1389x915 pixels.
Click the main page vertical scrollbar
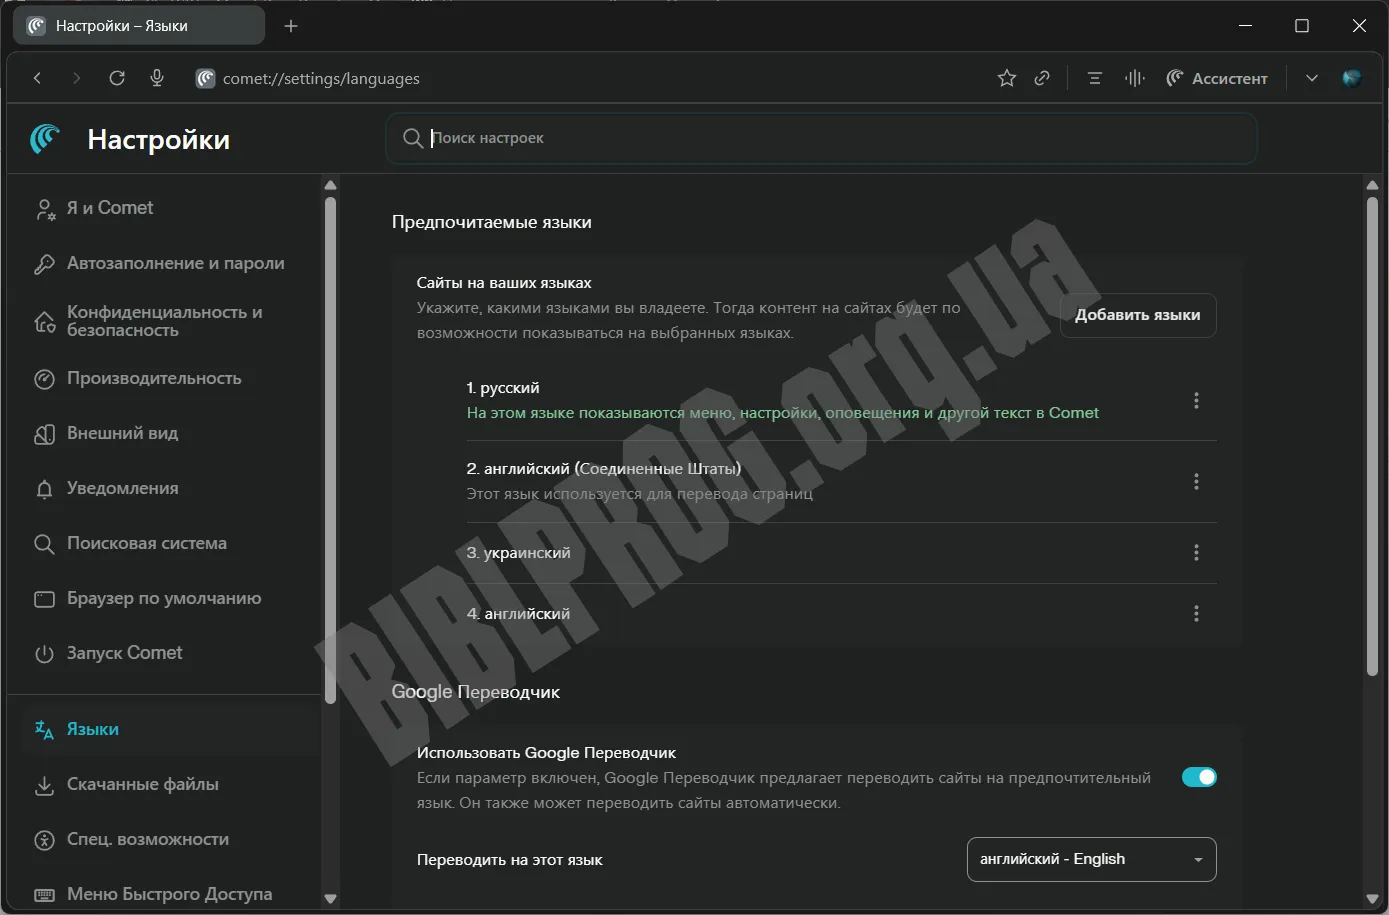(x=1372, y=435)
